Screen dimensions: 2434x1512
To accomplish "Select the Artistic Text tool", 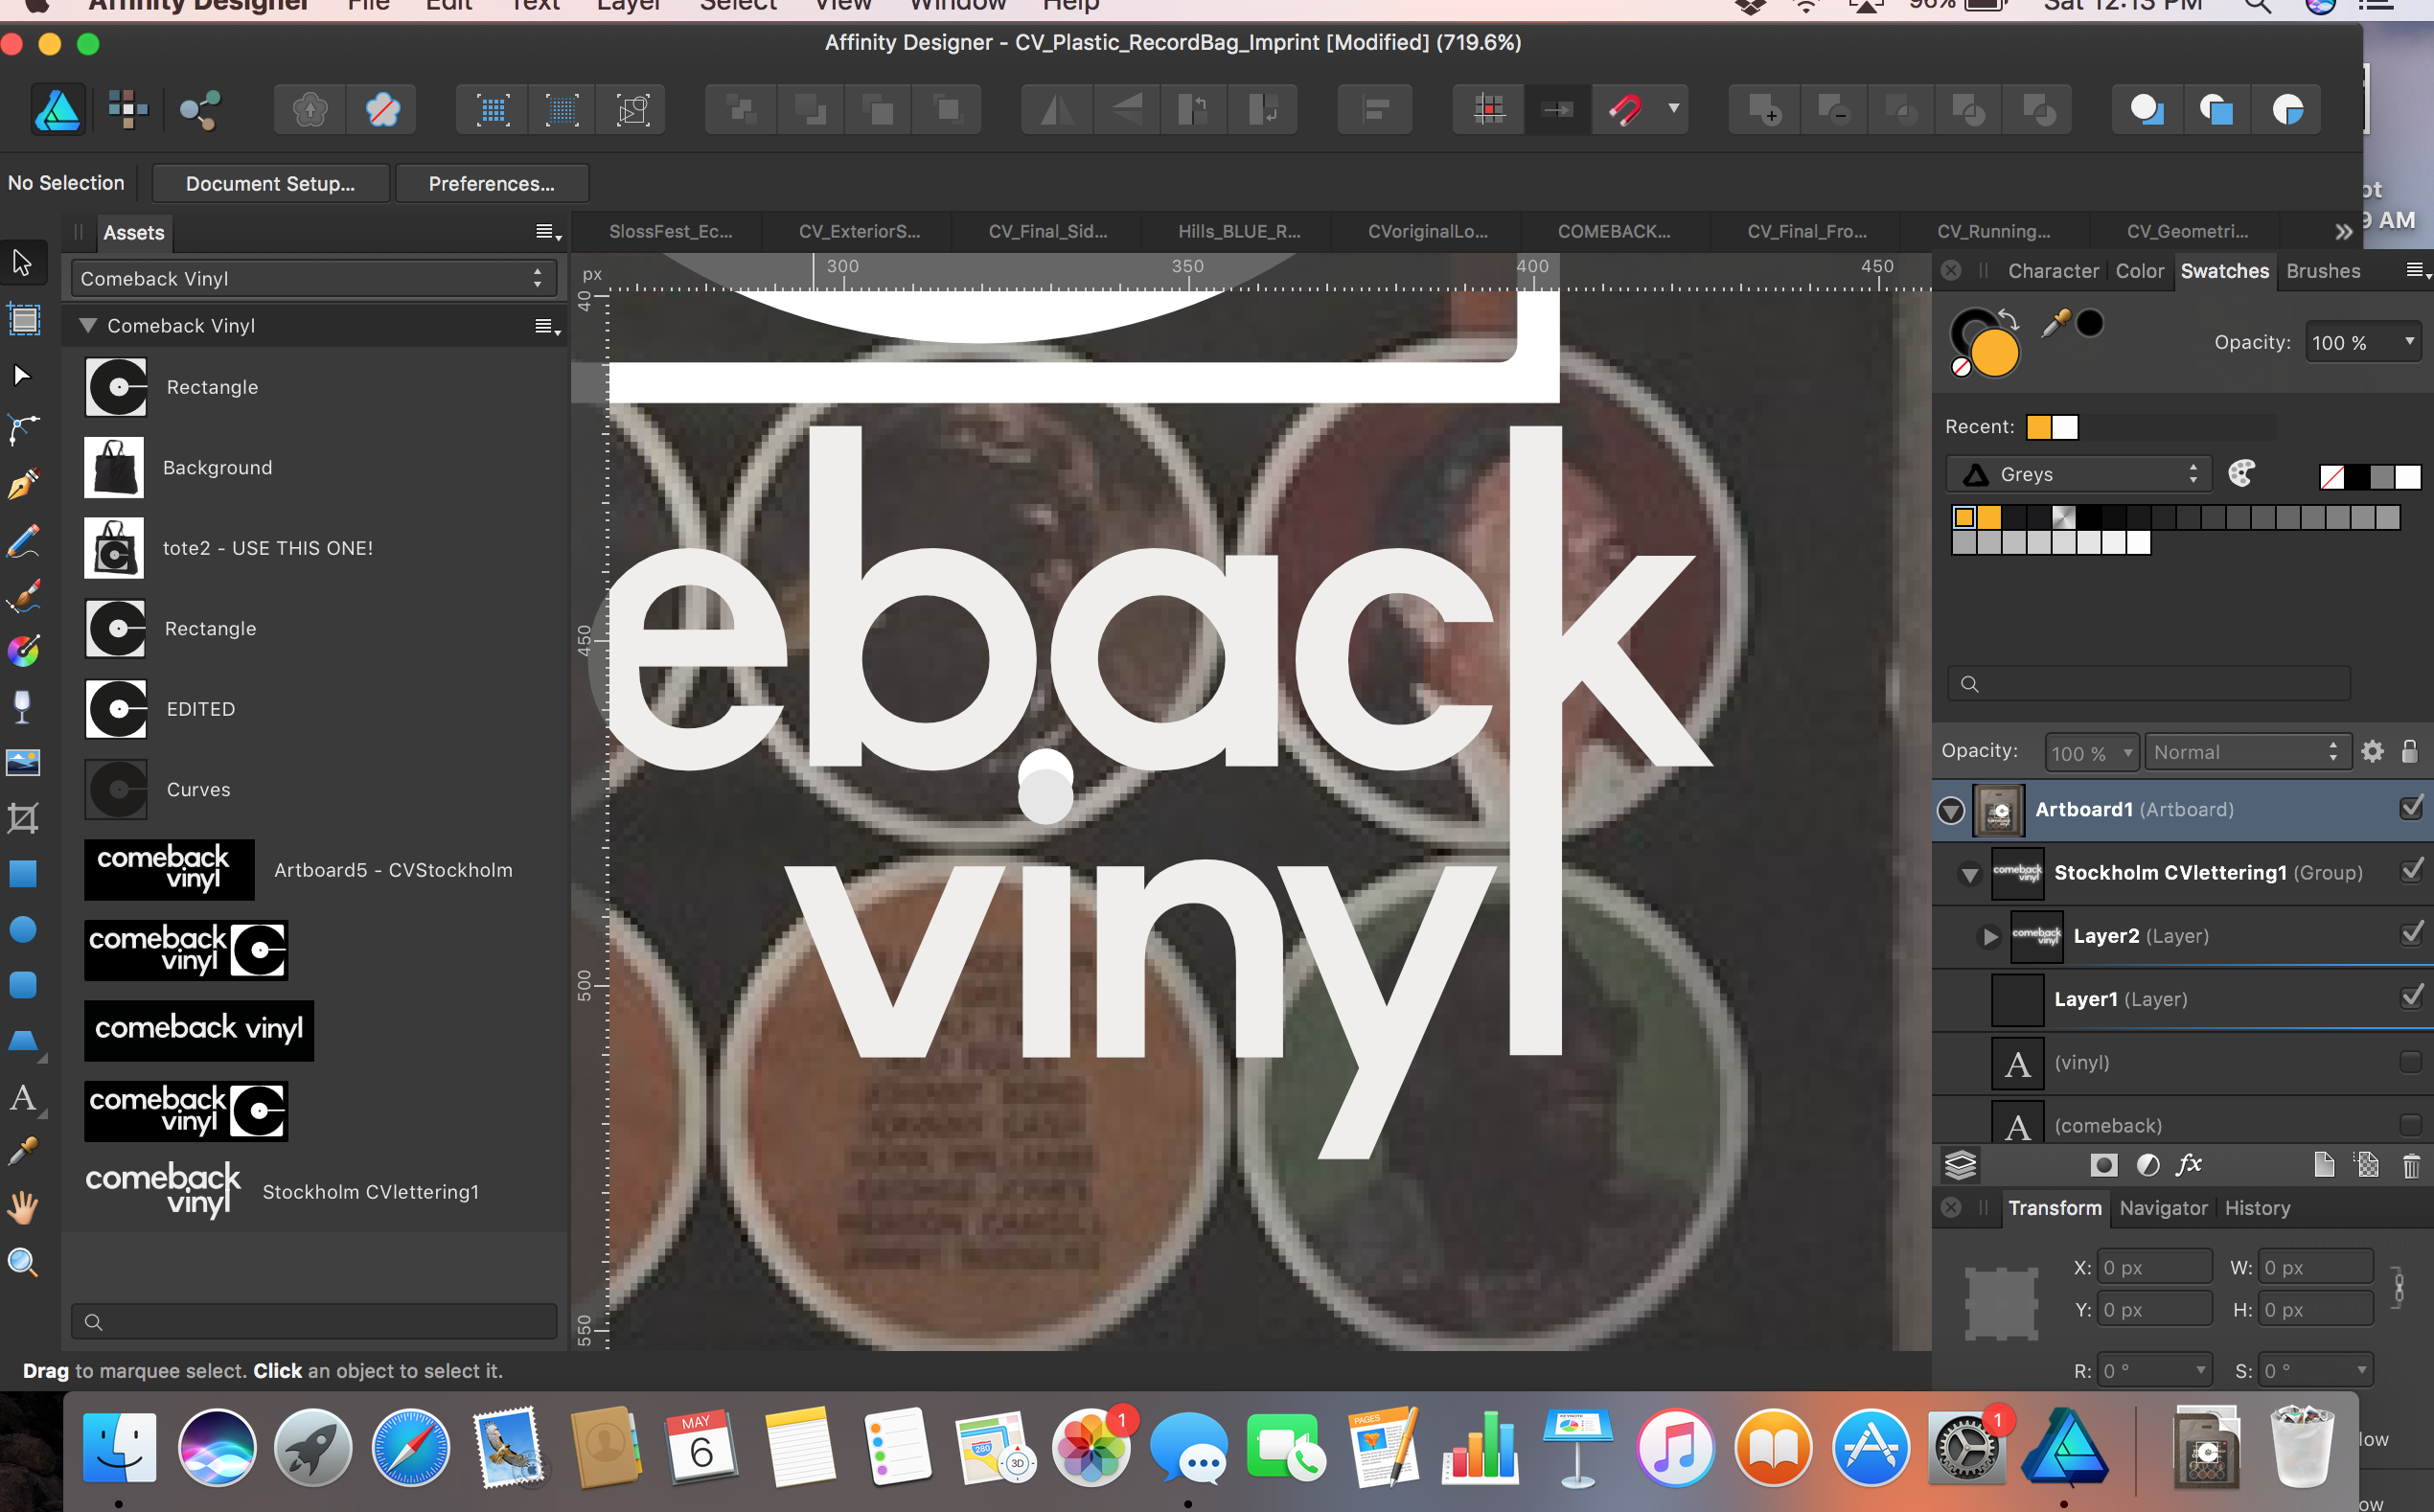I will click(x=22, y=1097).
